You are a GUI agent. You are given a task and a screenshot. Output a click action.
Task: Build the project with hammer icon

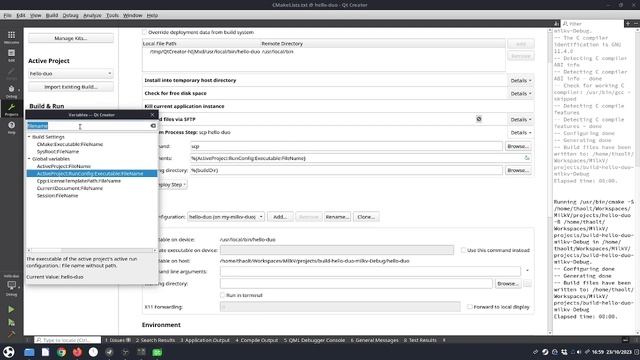coord(11,334)
